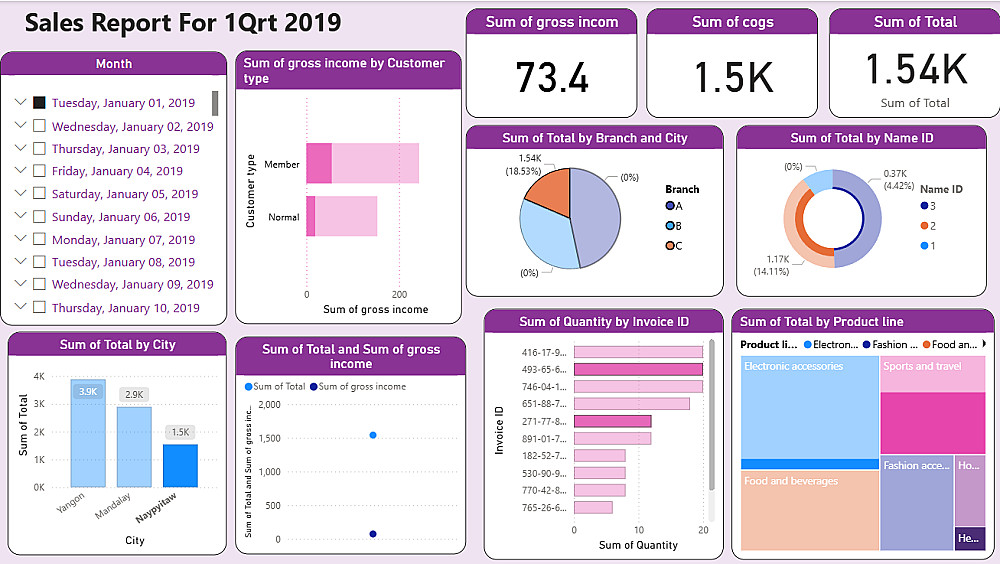Select Normal bar in Customer type chart
The width and height of the screenshot is (1000, 564).
coord(341,216)
